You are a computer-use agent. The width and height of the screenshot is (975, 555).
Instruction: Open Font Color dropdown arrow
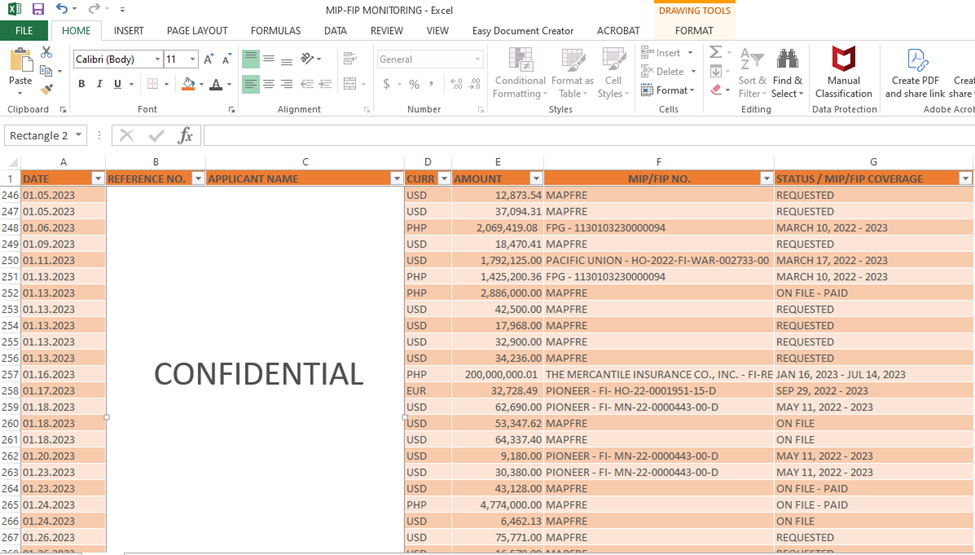(229, 84)
